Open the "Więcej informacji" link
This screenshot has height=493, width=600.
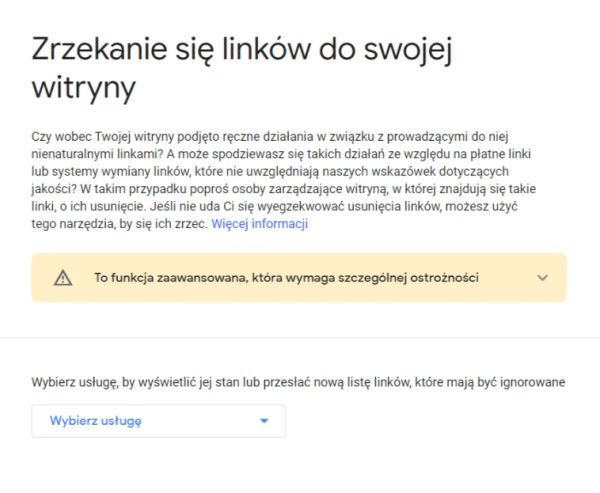tap(259, 224)
